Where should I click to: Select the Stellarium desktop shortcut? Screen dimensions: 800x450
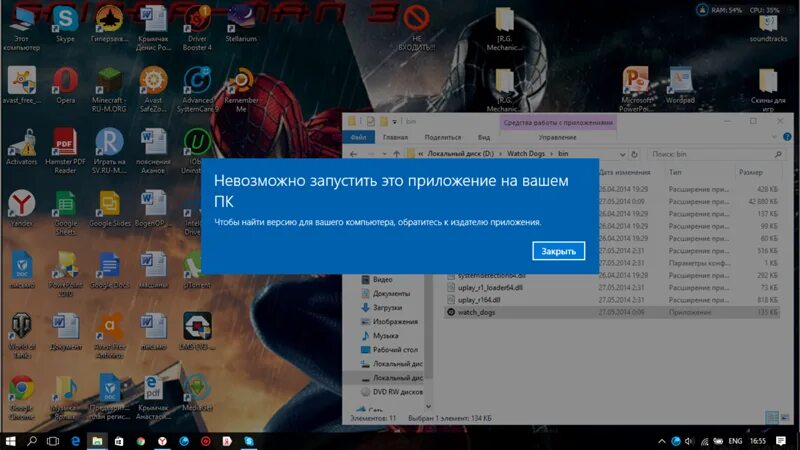[x=241, y=24]
